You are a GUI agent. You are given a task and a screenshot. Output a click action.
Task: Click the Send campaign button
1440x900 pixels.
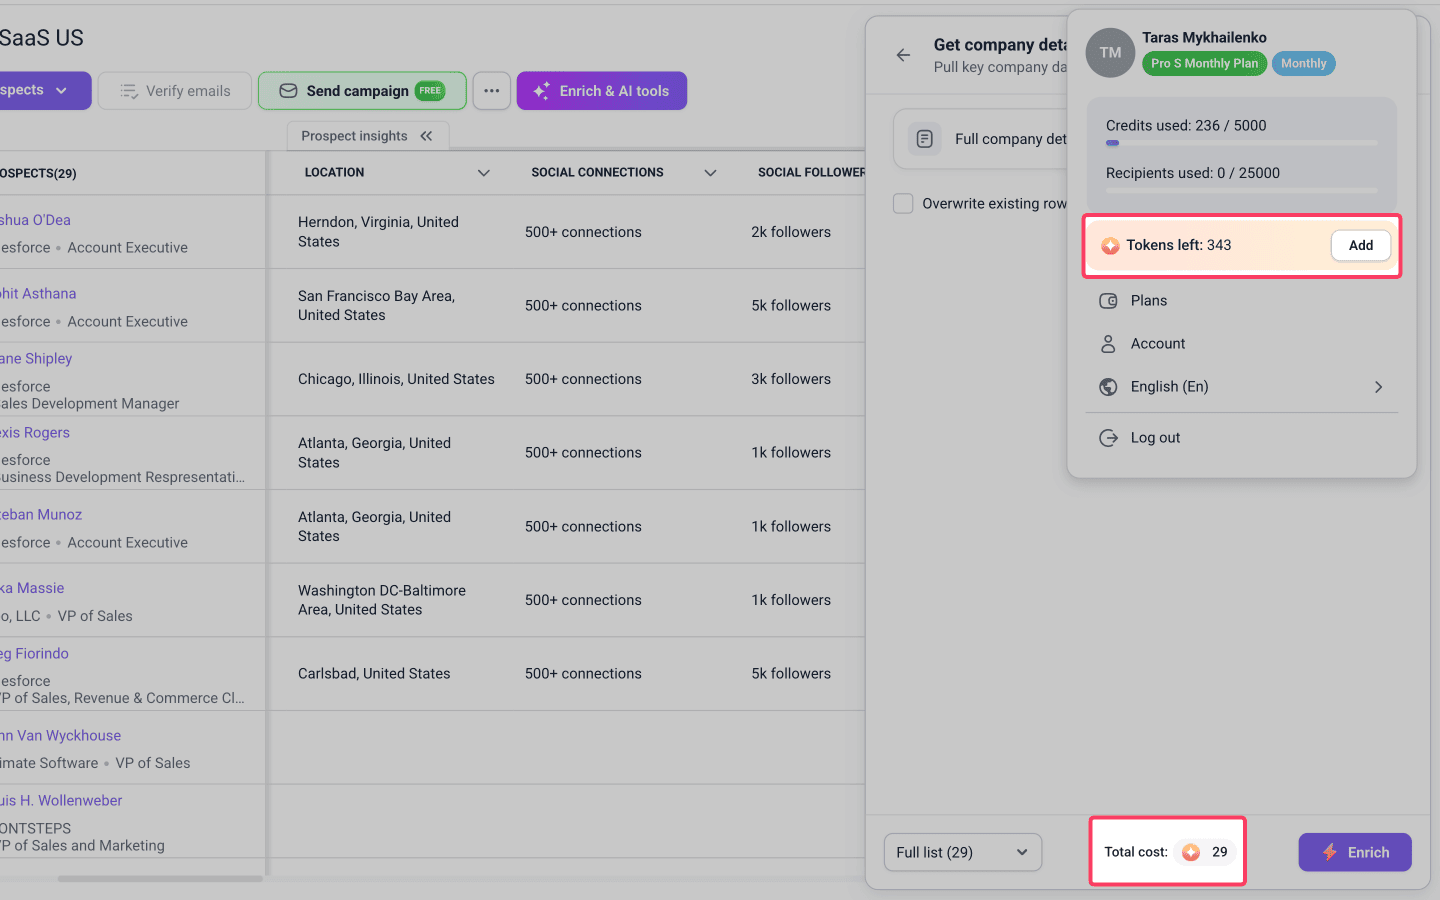coord(362,91)
